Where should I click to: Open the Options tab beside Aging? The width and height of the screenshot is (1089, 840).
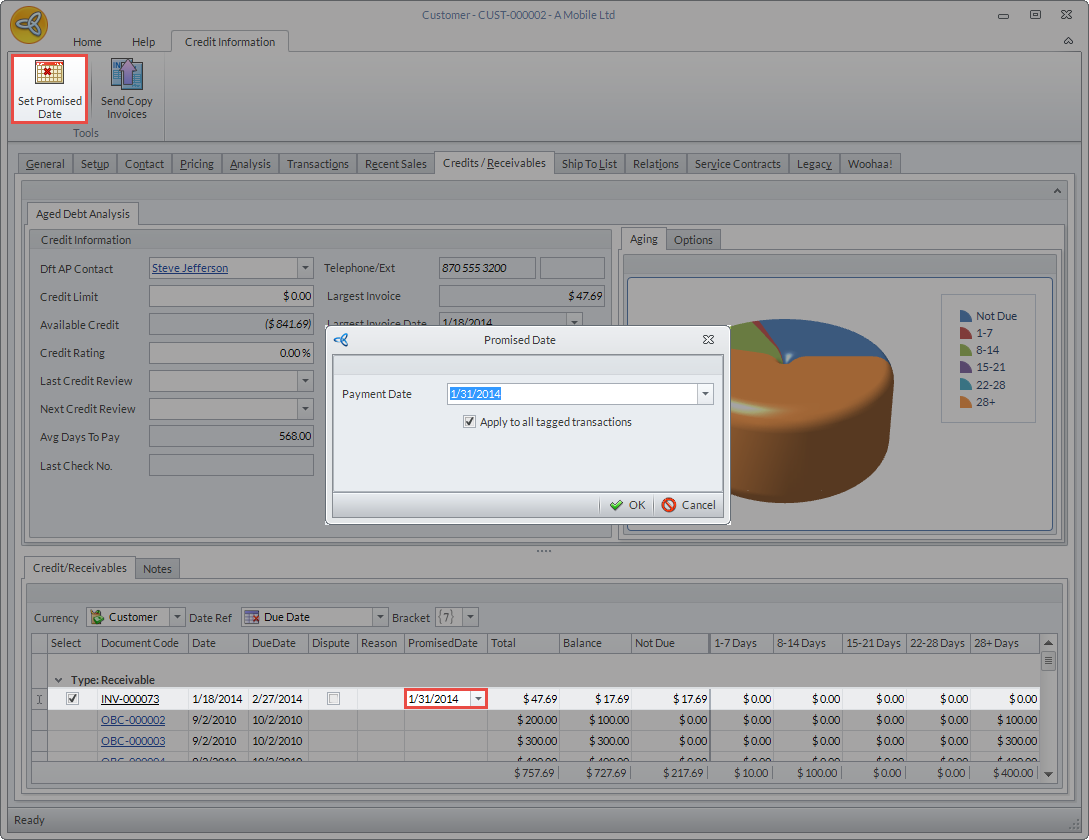(693, 240)
